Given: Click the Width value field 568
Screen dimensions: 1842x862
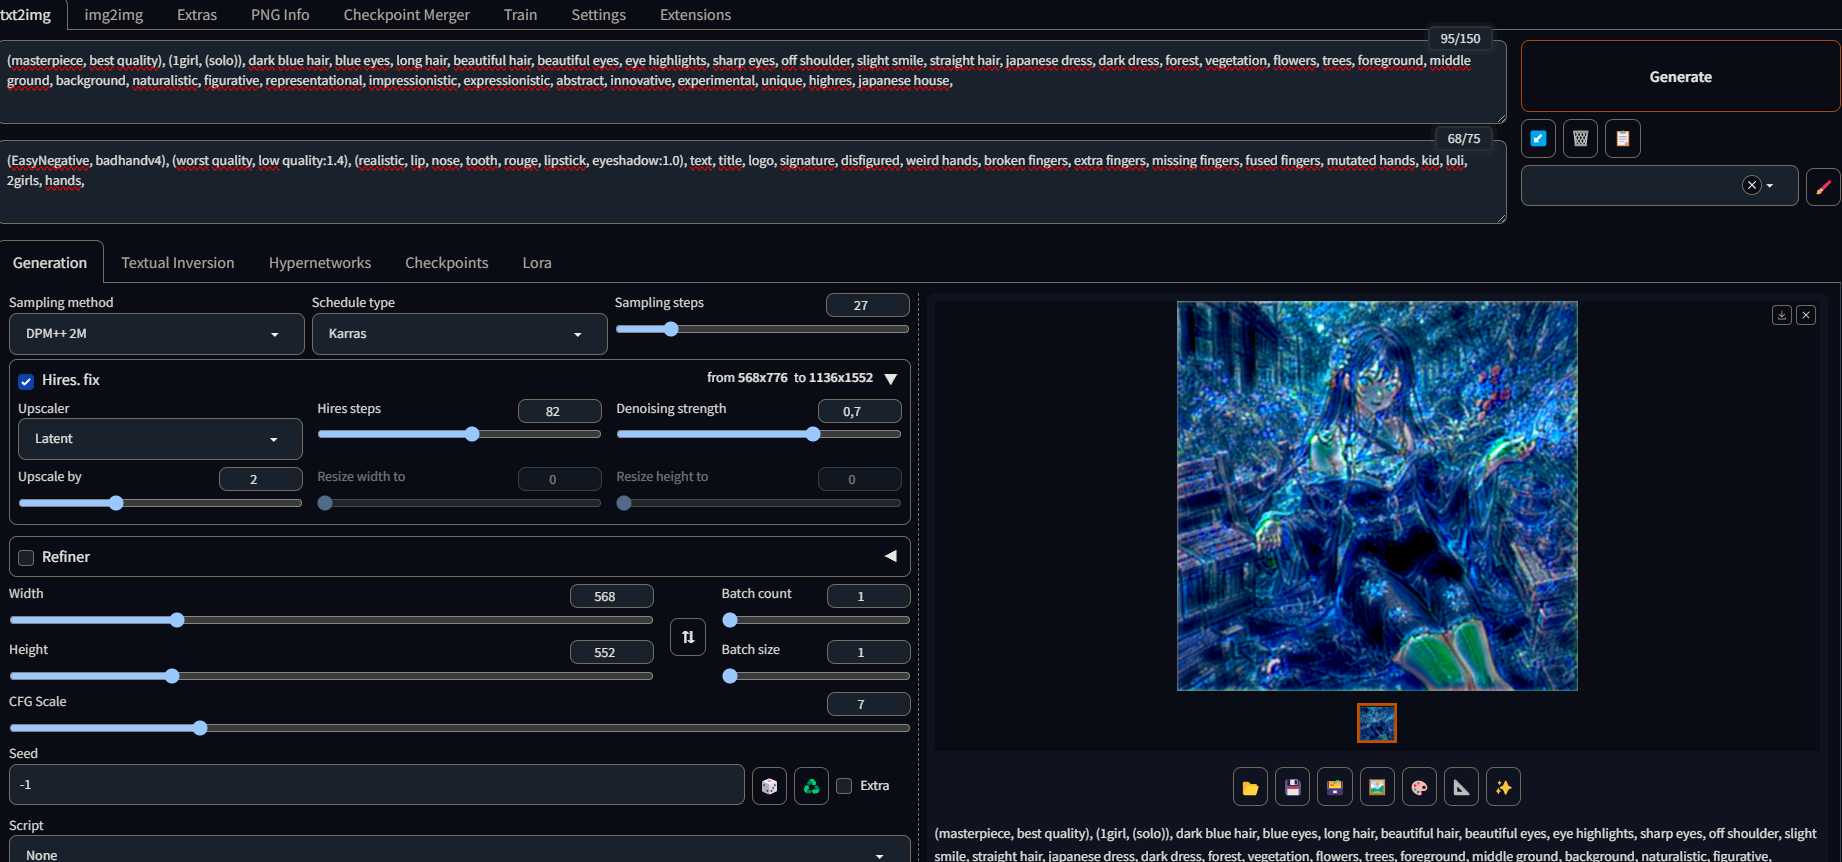Looking at the screenshot, I should point(611,596).
